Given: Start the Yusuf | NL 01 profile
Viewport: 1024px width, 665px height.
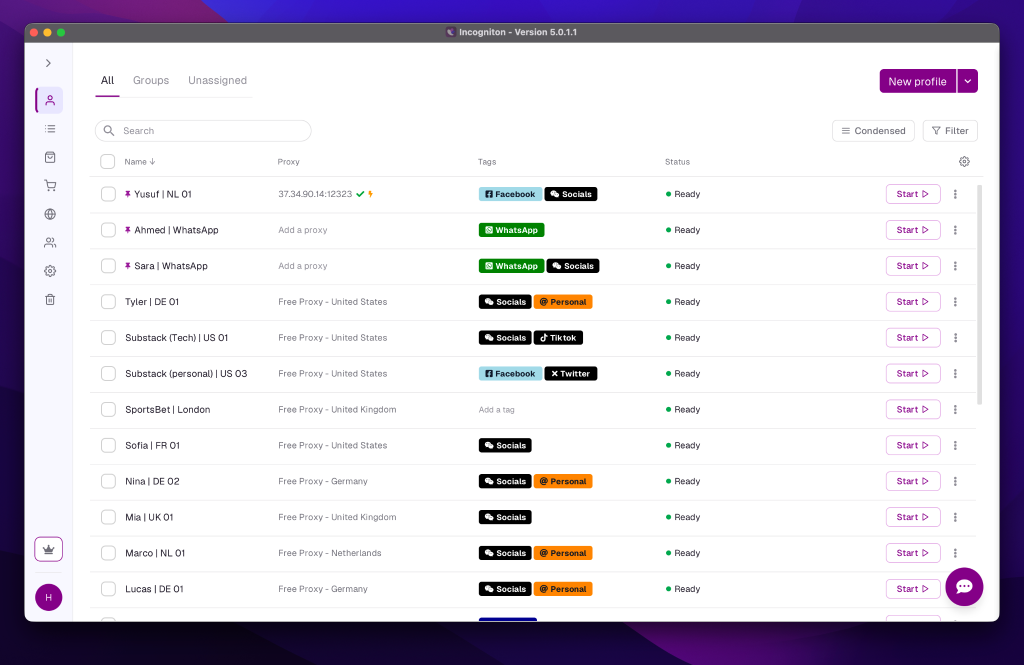Looking at the screenshot, I should 912,194.
